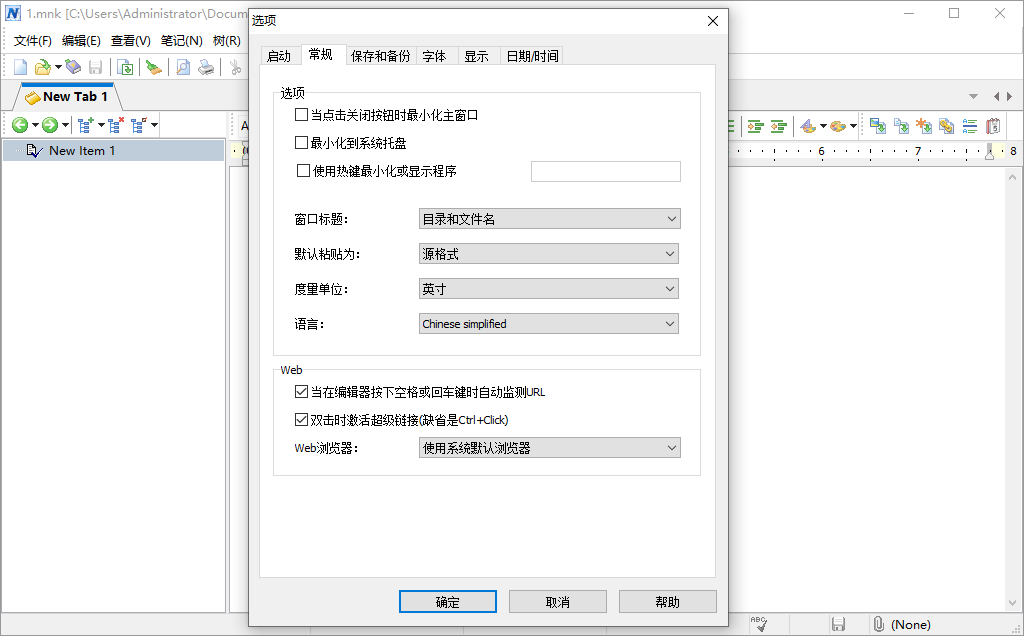The height and width of the screenshot is (636, 1024).
Task: Click the hotkey input field
Action: (606, 171)
